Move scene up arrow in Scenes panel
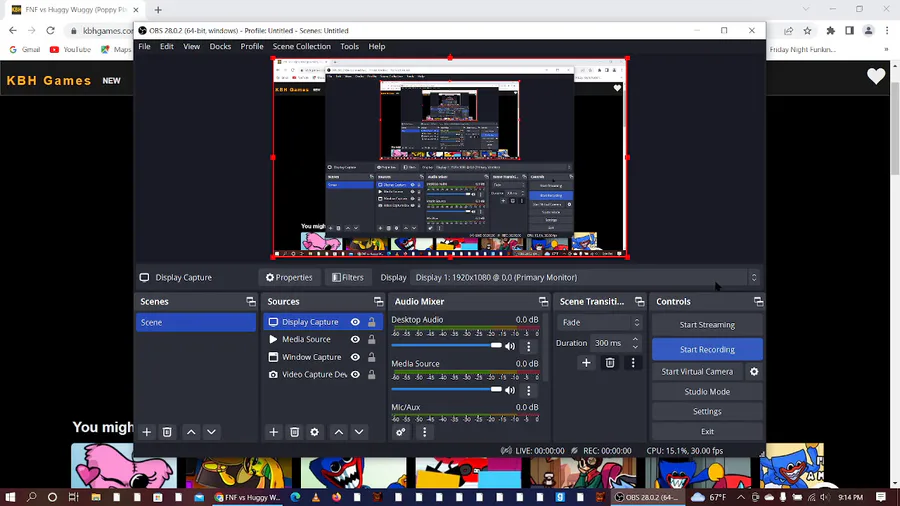The width and height of the screenshot is (900, 506). coord(191,432)
